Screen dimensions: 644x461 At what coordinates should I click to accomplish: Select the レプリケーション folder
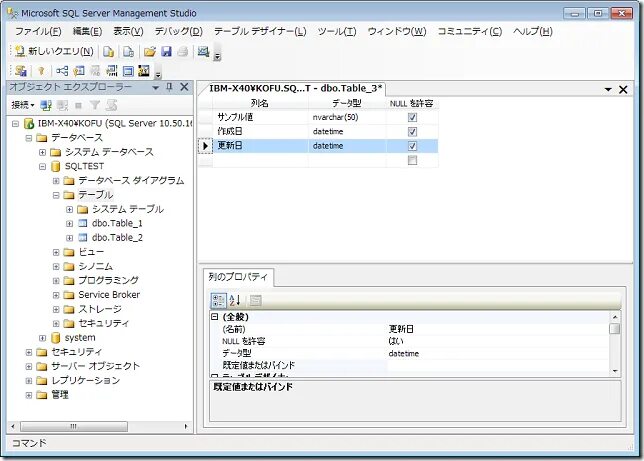point(85,380)
